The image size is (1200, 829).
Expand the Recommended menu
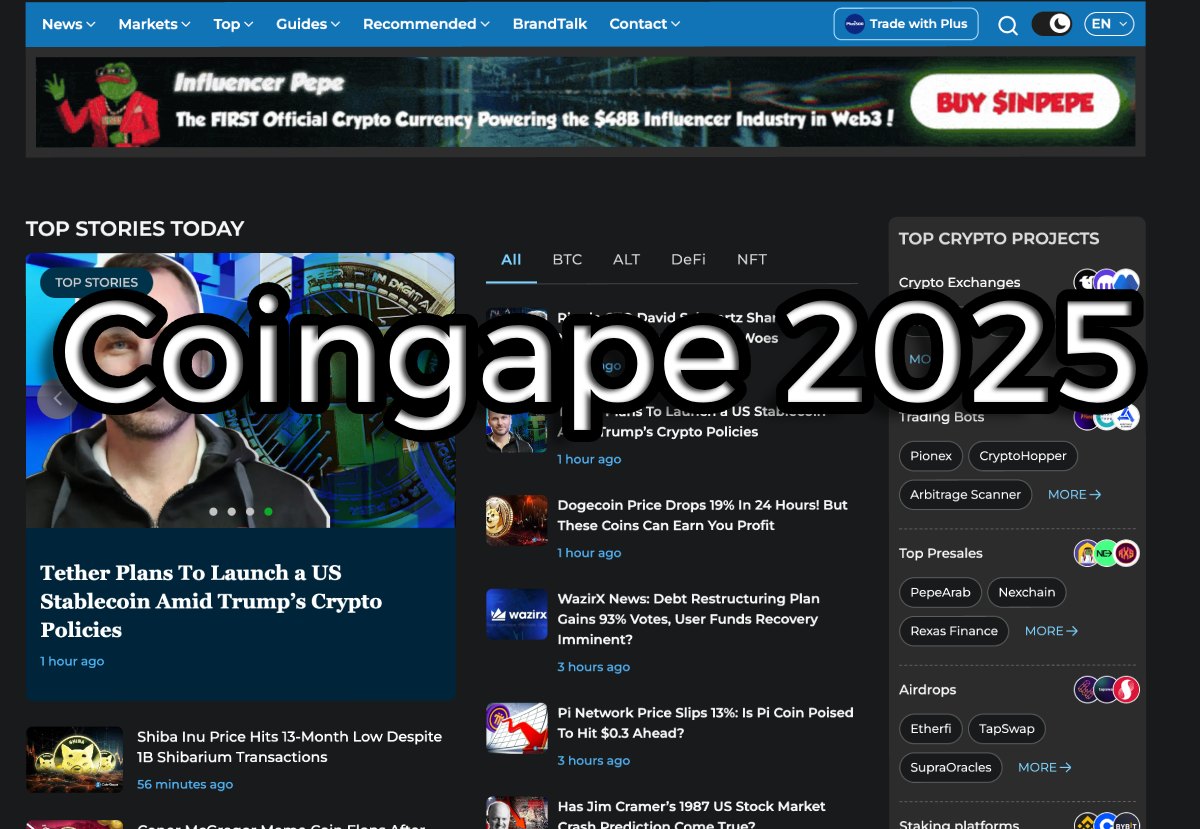pos(426,24)
